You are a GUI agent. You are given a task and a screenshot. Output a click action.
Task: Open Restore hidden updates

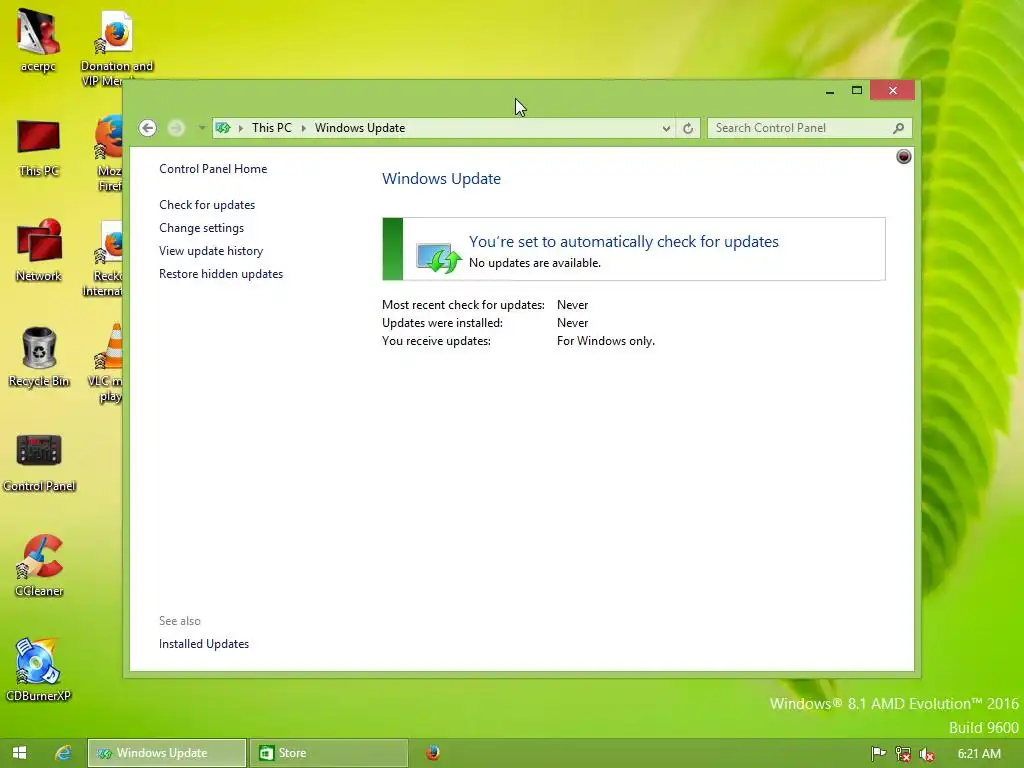point(221,274)
